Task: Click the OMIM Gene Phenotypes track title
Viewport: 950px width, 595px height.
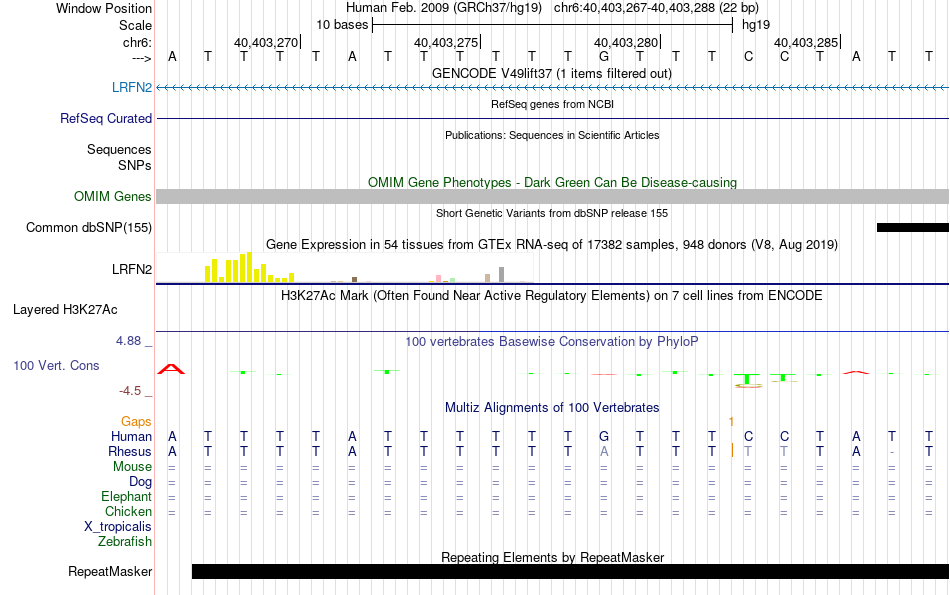Action: tap(552, 182)
